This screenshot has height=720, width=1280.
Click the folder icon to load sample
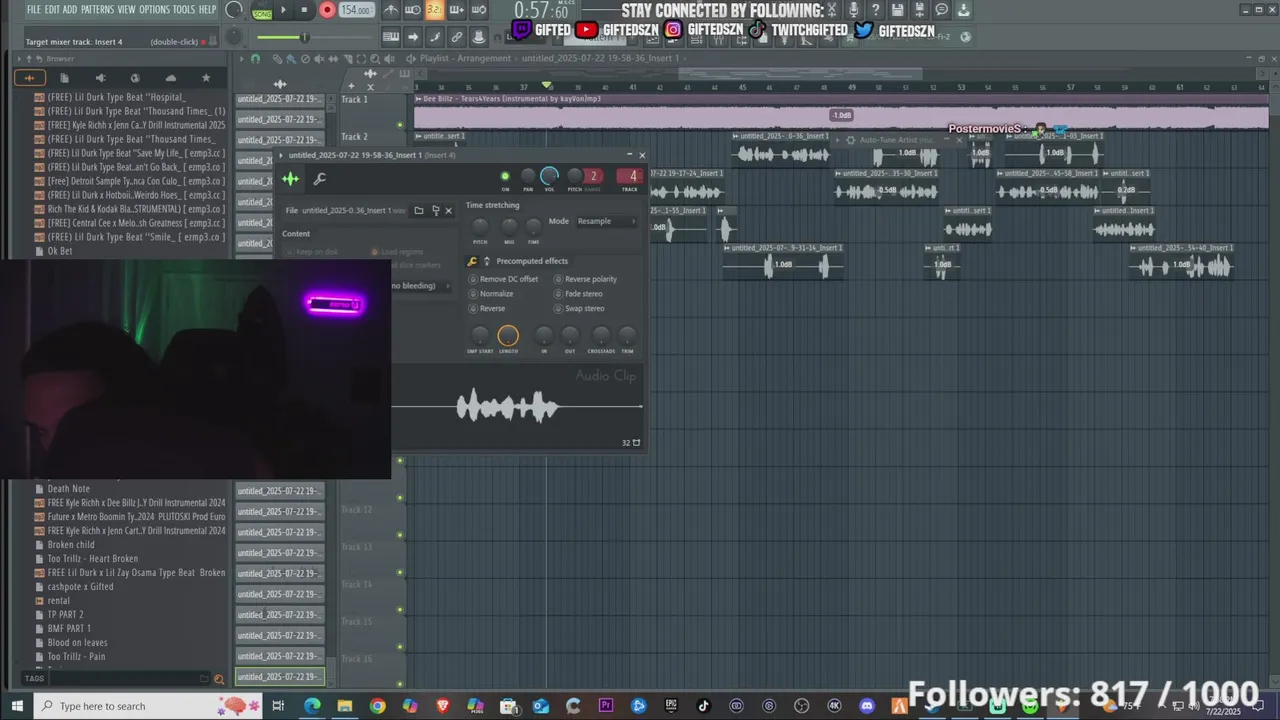coord(419,210)
